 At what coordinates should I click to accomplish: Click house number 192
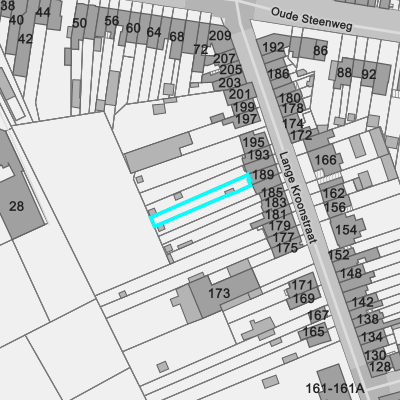click(x=273, y=47)
